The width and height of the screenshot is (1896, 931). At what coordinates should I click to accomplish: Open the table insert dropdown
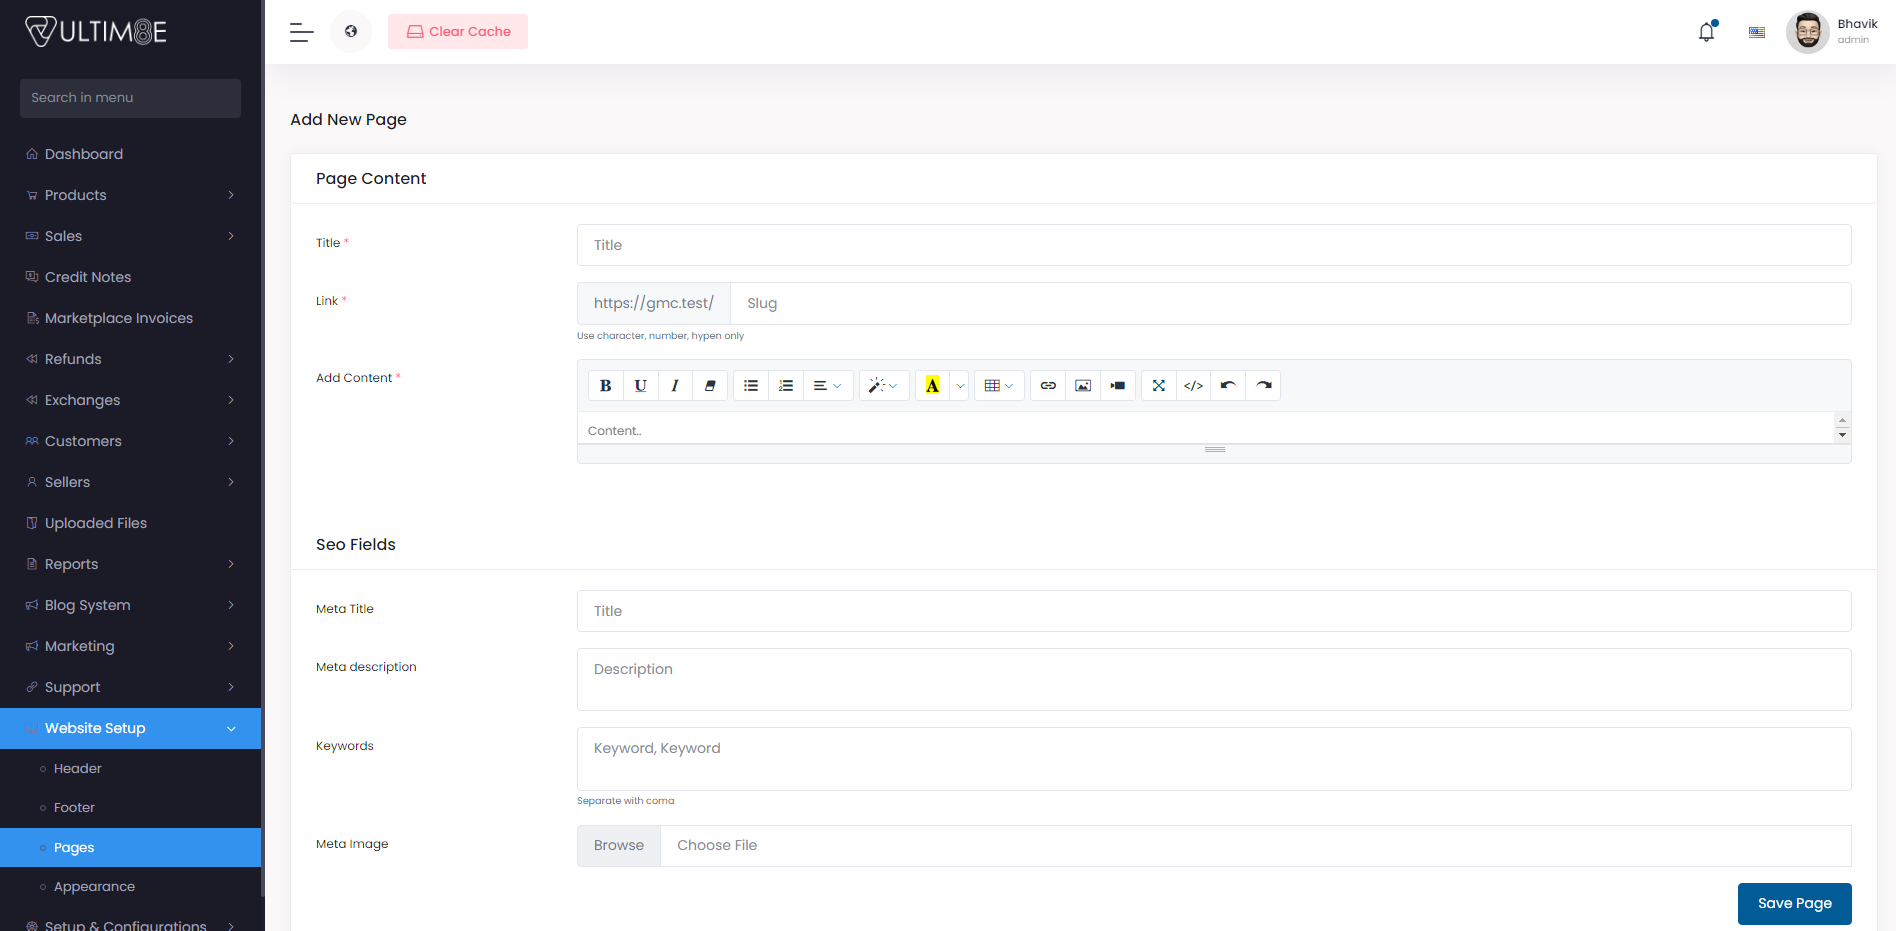[x=998, y=385]
